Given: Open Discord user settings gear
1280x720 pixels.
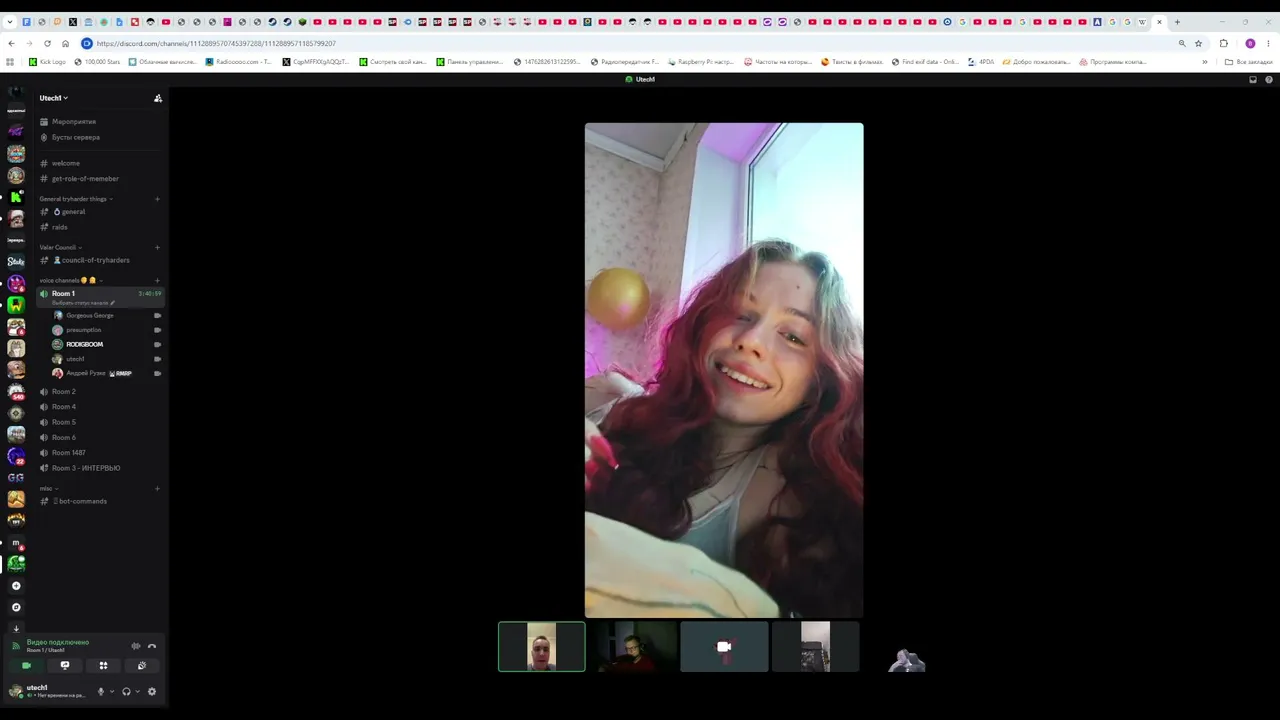Looking at the screenshot, I should (152, 691).
